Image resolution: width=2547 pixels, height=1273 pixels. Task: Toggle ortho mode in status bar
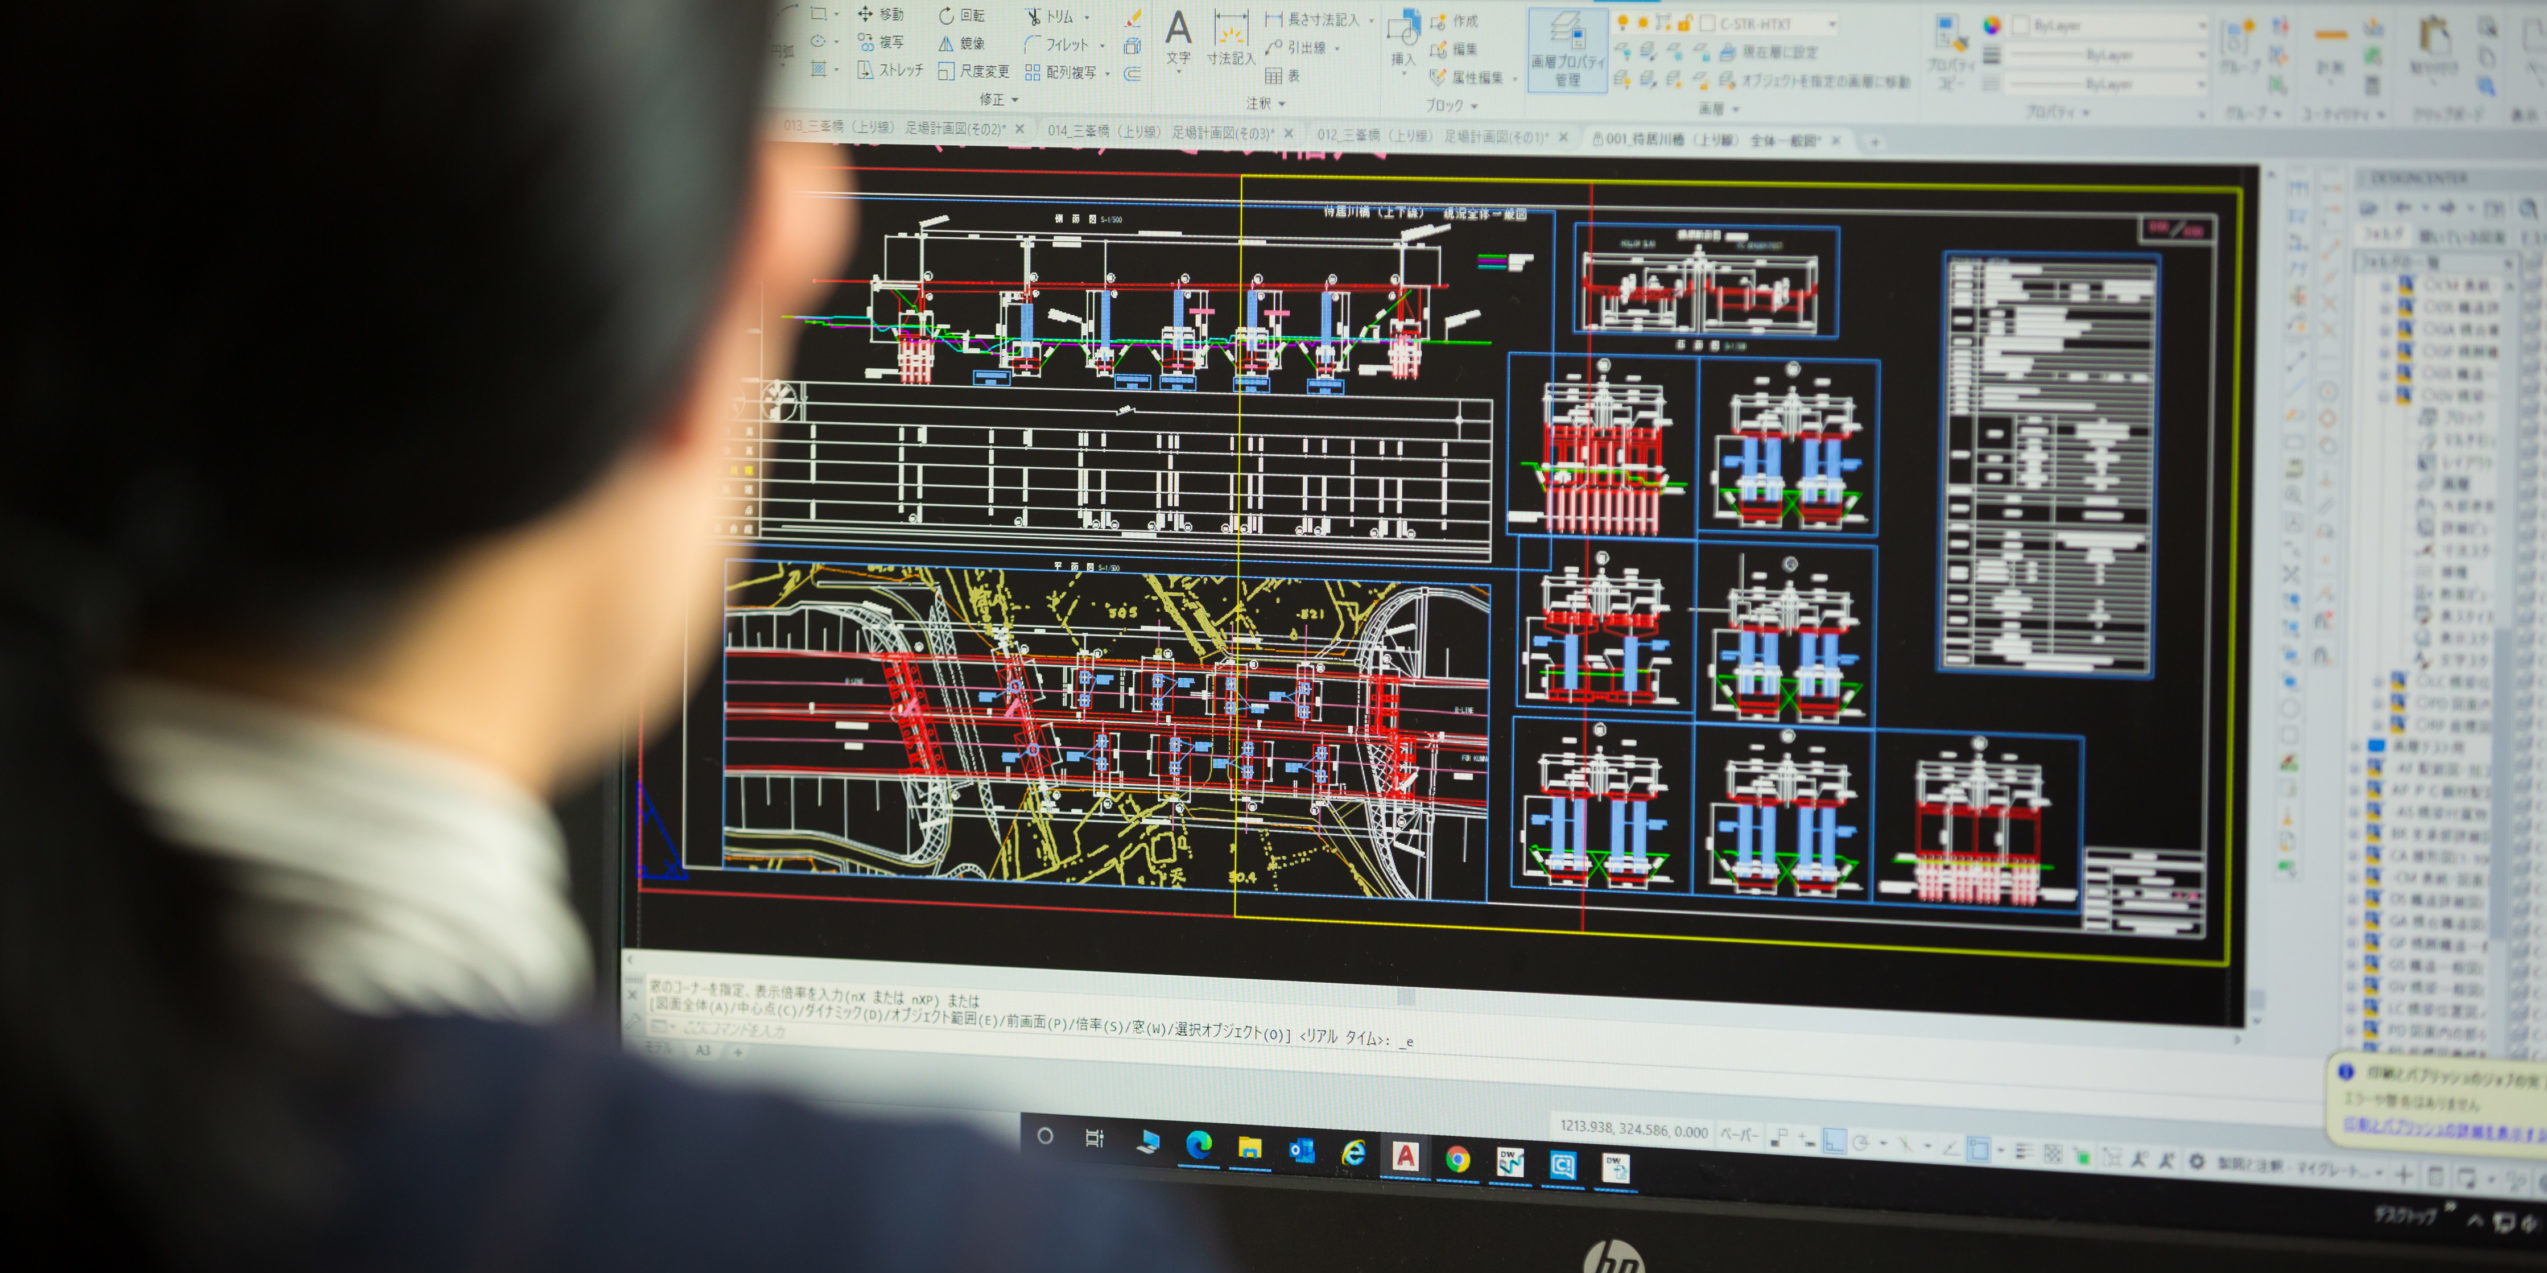point(1834,1142)
